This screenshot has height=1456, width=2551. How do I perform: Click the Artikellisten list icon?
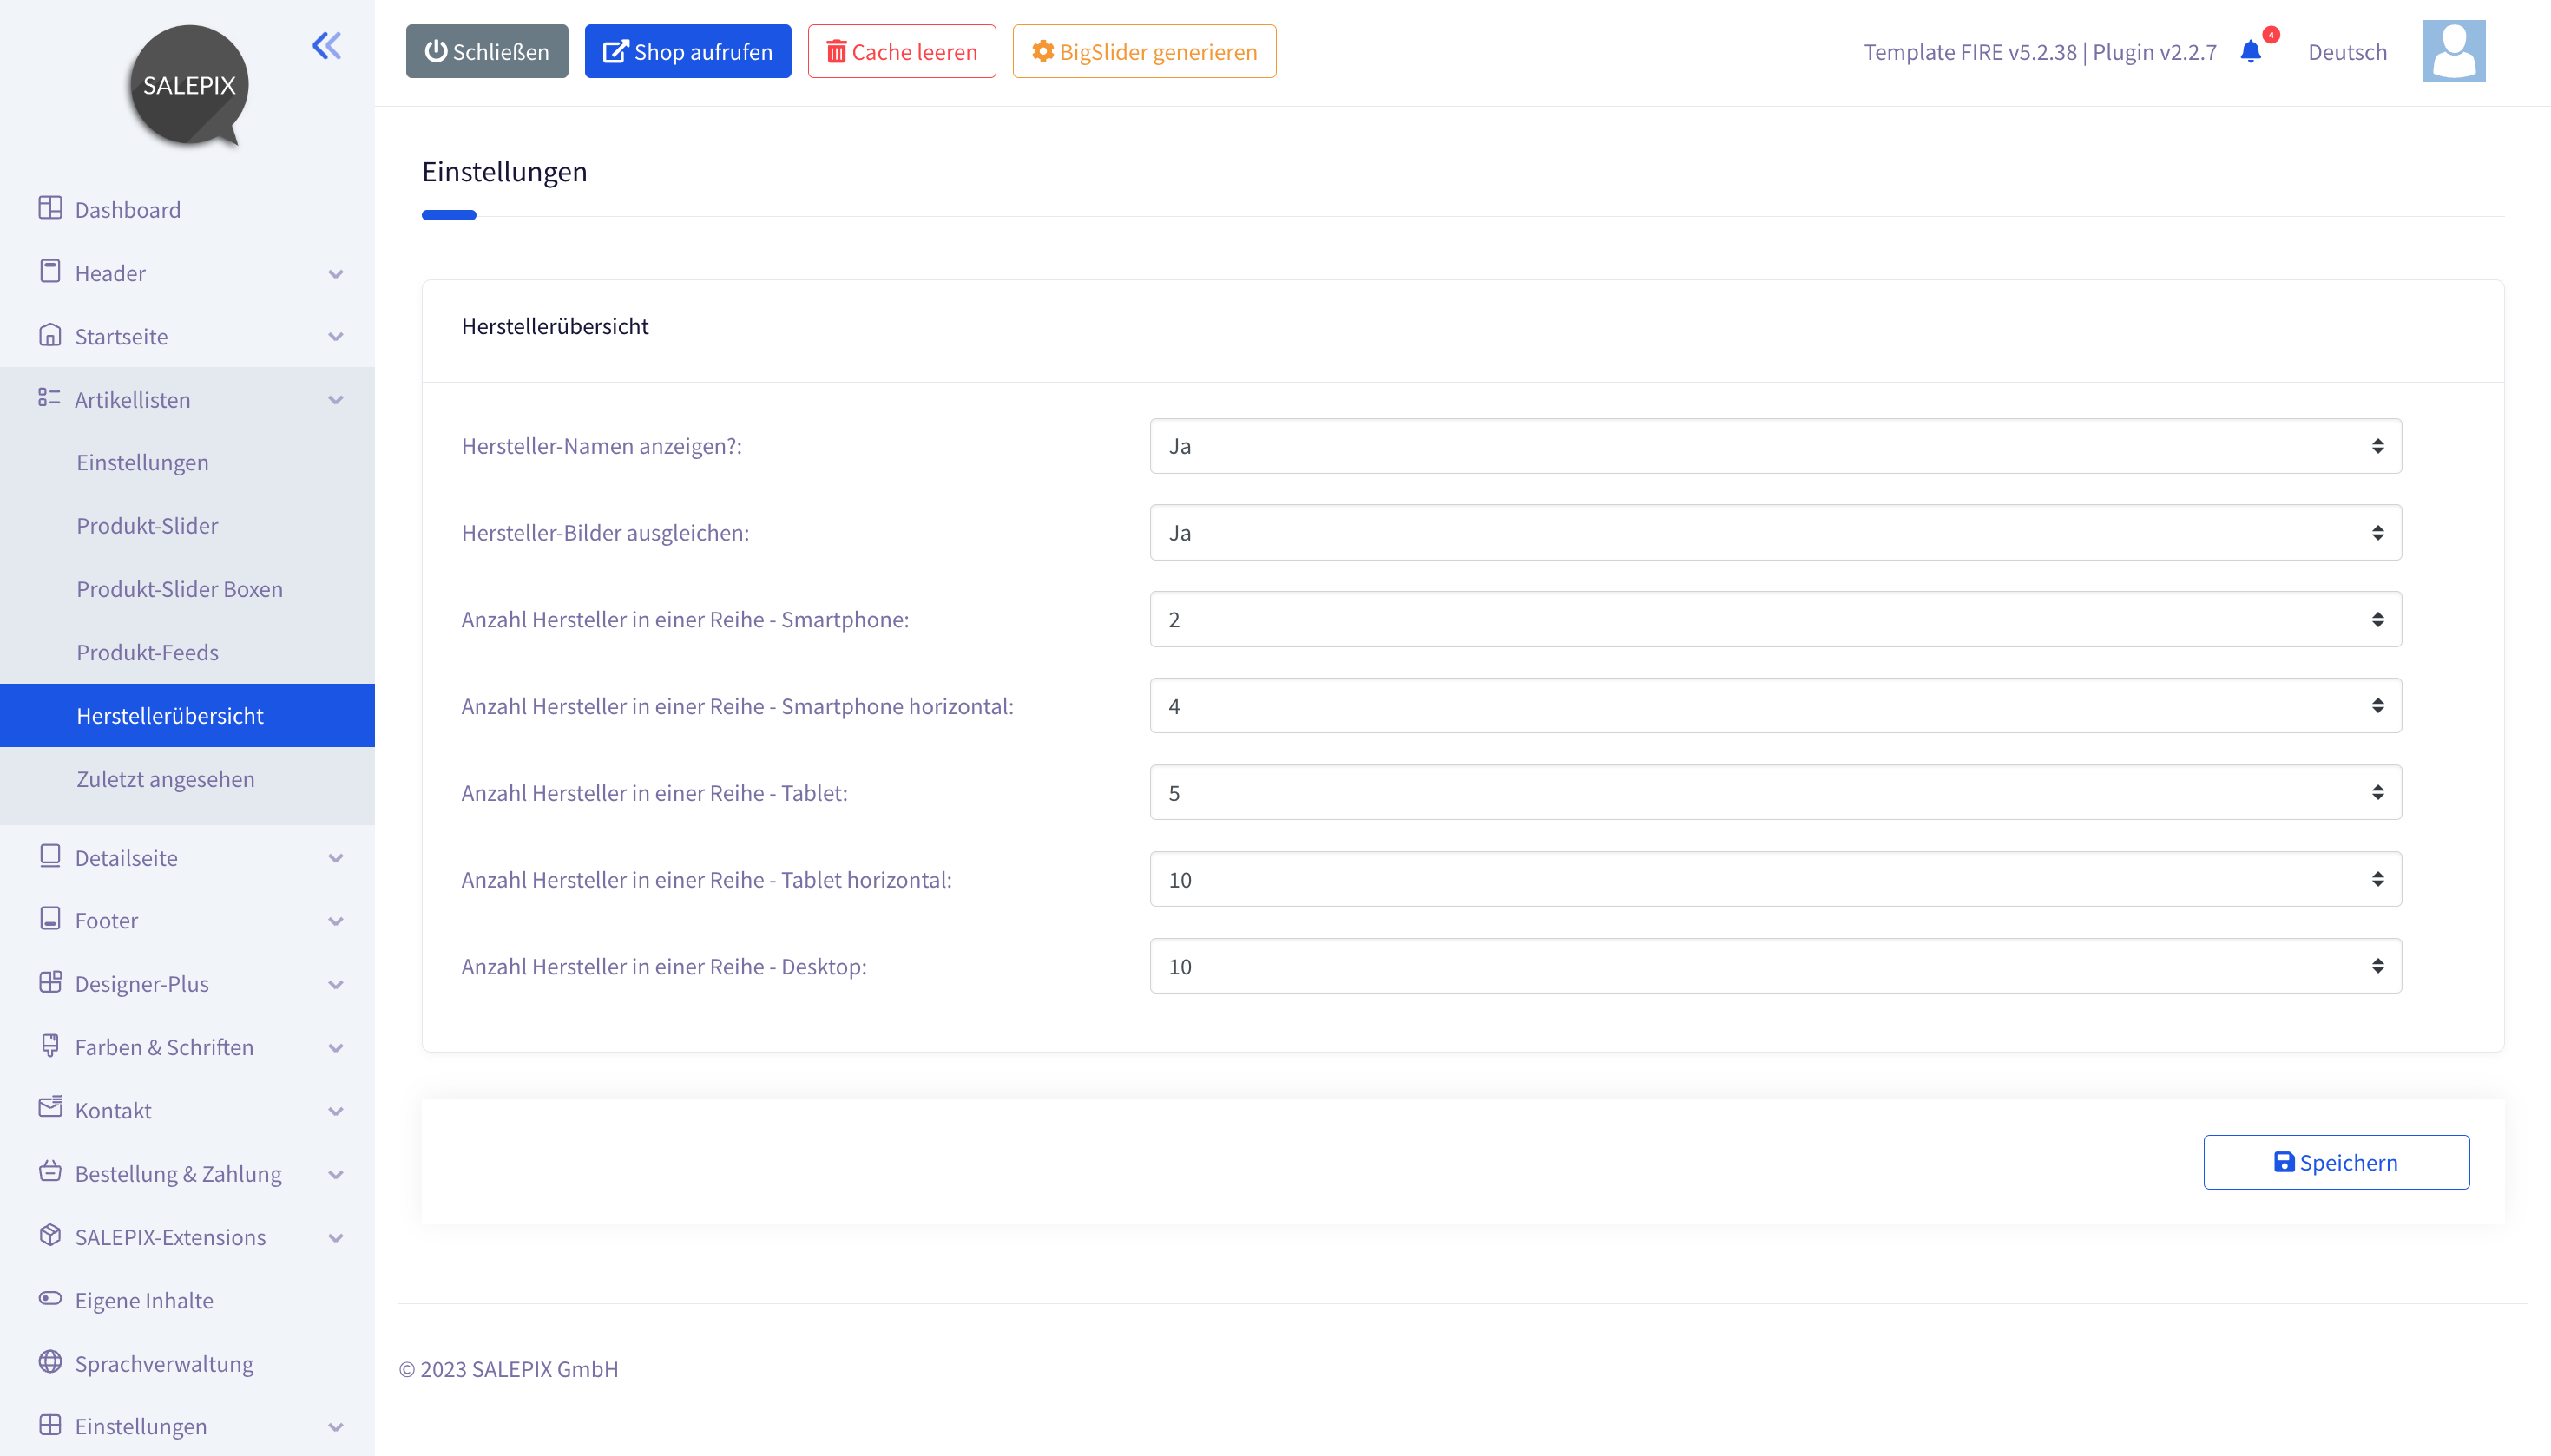(x=50, y=398)
